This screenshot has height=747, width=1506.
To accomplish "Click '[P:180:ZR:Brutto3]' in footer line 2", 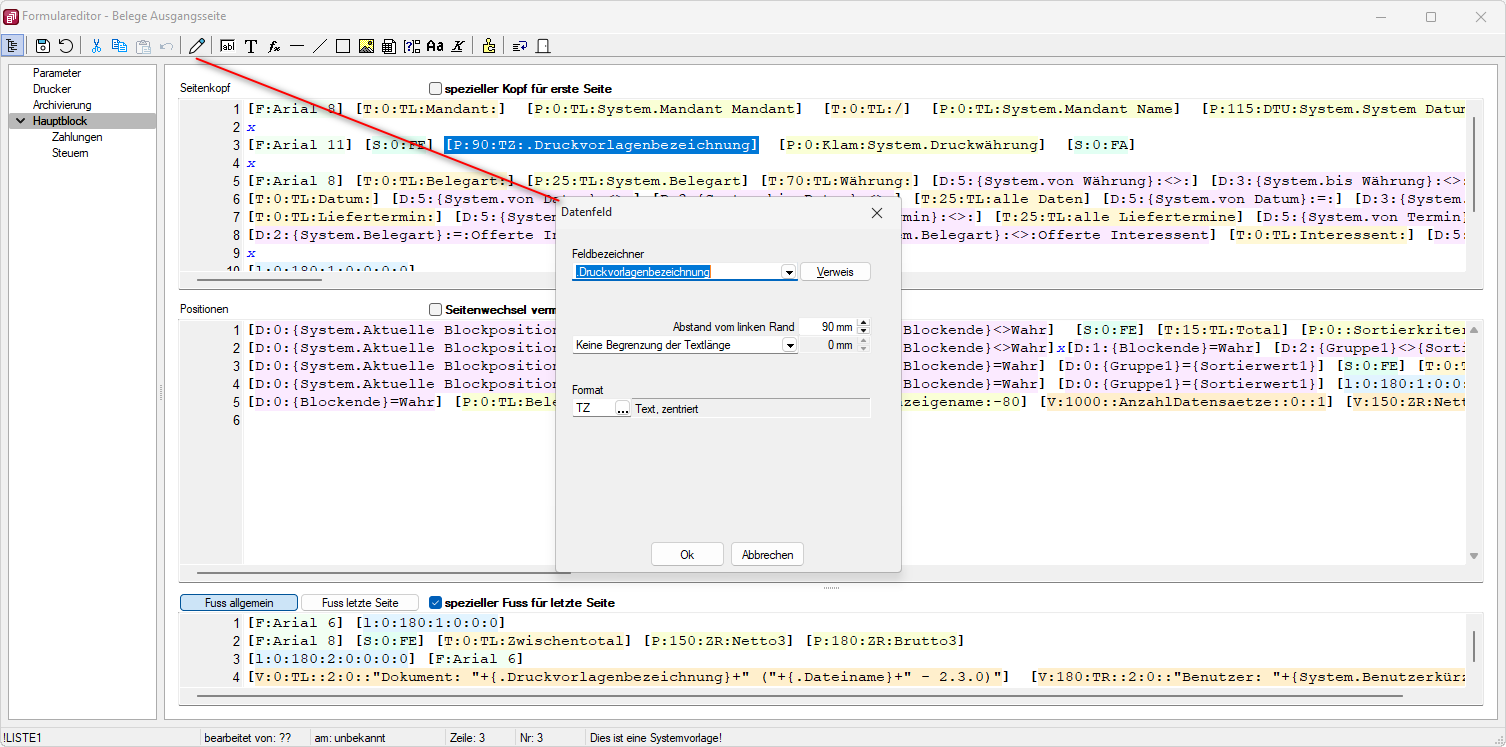I will (x=886, y=641).
